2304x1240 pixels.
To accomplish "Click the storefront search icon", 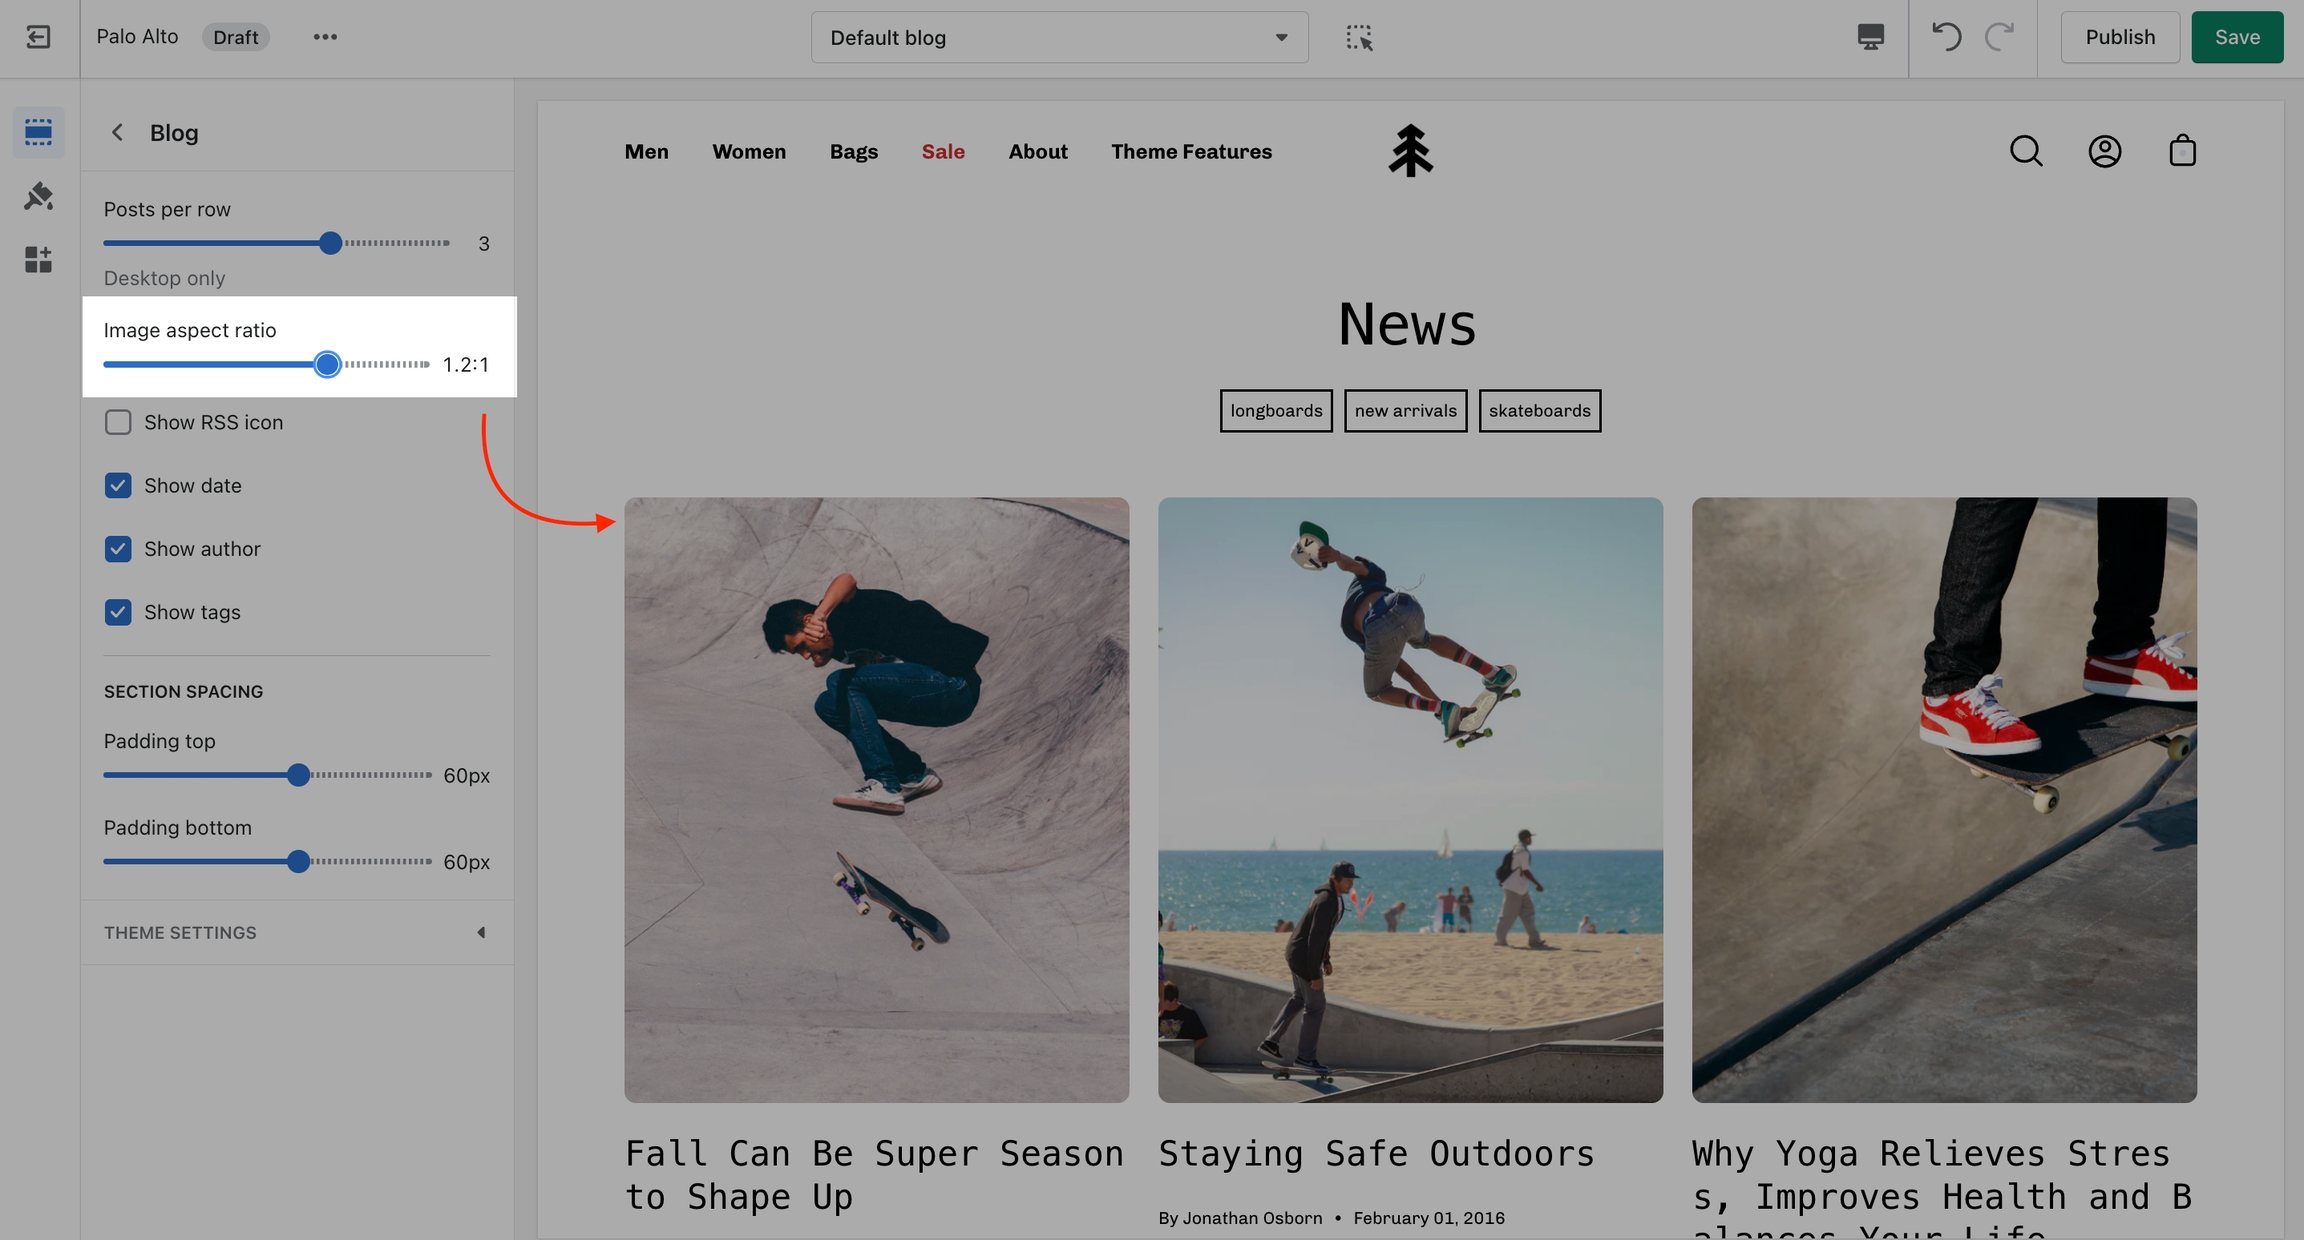I will coord(2026,151).
